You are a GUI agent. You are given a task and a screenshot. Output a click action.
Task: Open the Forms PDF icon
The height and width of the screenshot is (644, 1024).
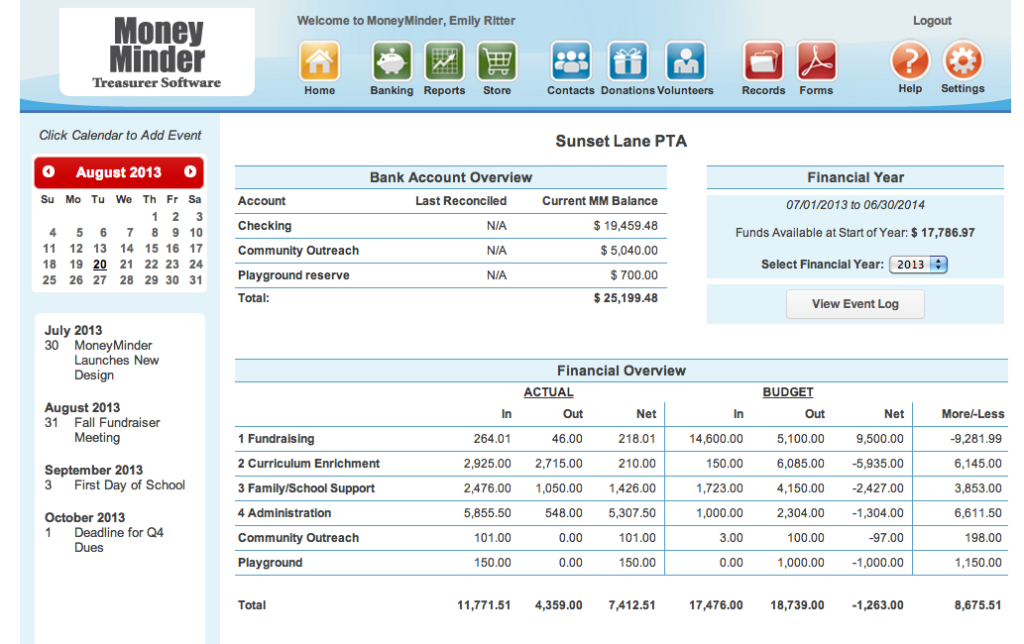click(x=816, y=61)
